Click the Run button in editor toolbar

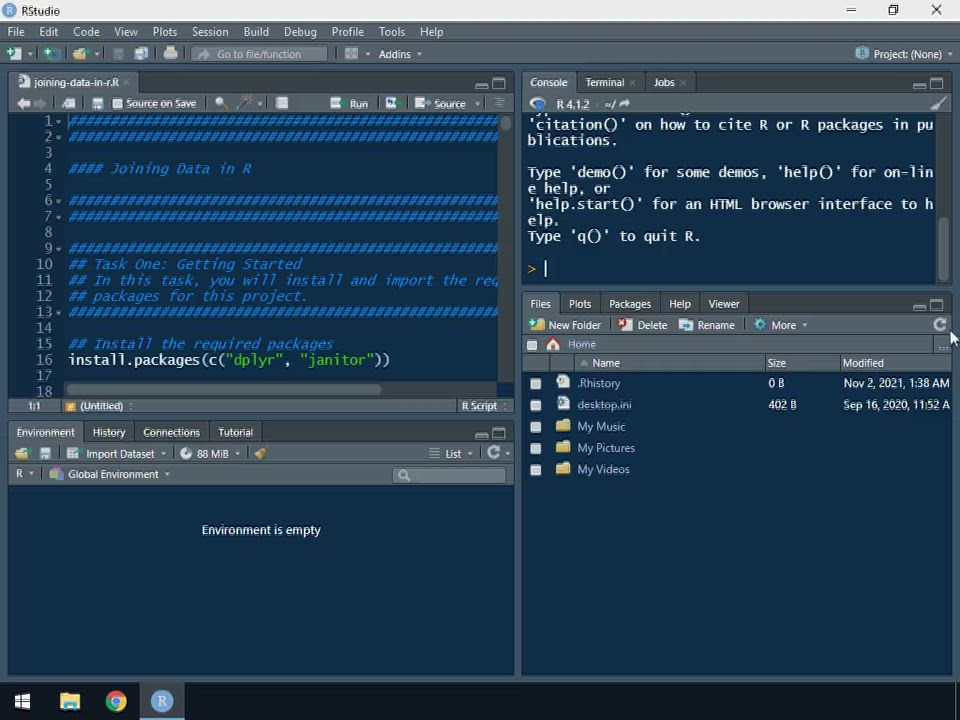coord(349,103)
